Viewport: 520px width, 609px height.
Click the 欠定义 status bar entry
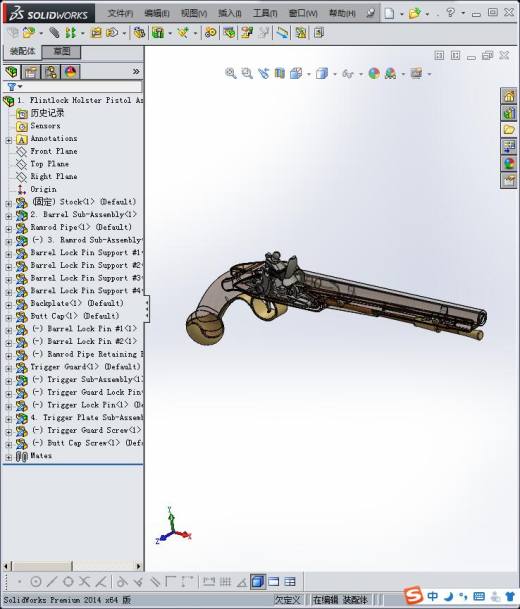point(287,600)
